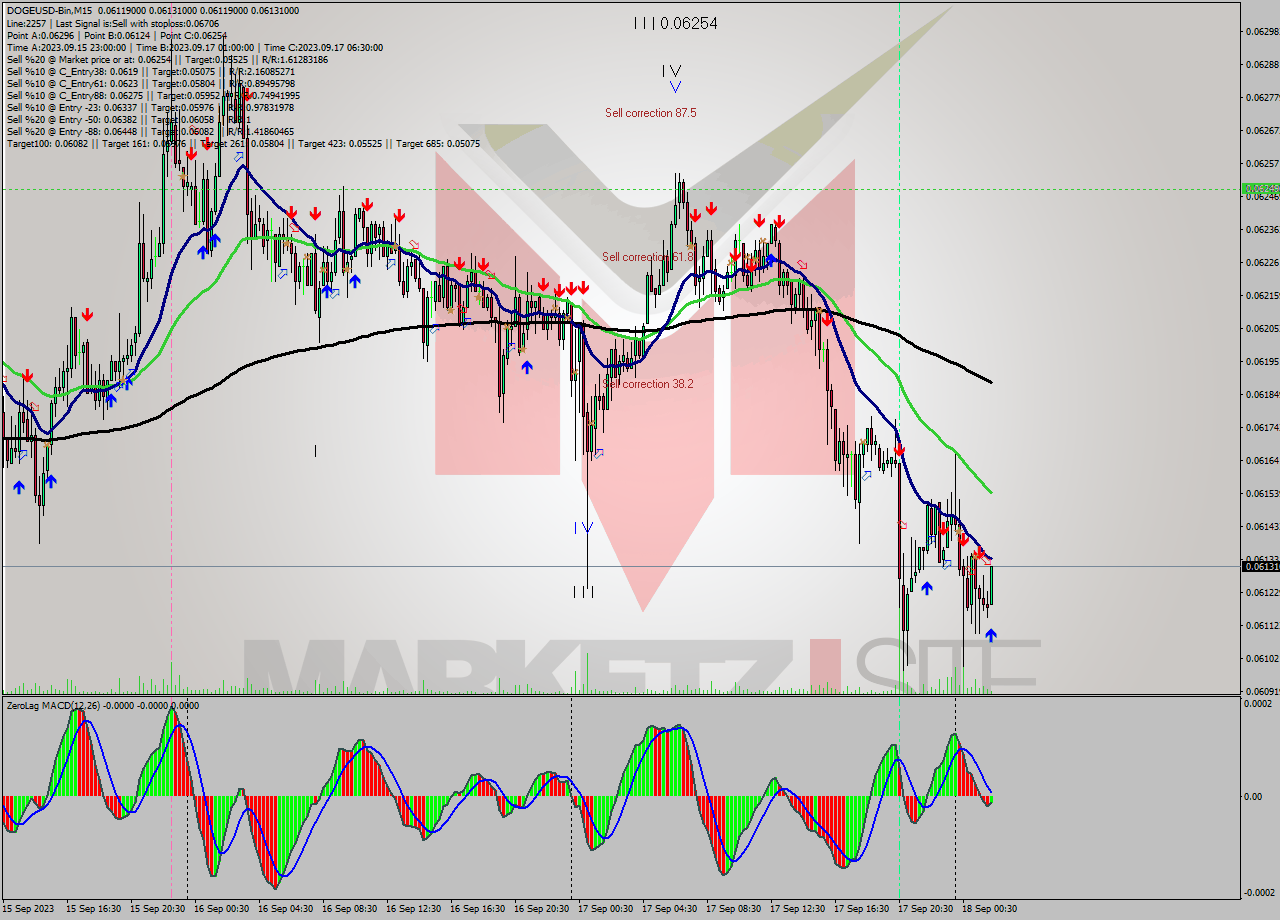Select the 'Sell %10 @ Entry -23: 0.06337' line
Screen dimensions: 1280x920
(x=150, y=107)
